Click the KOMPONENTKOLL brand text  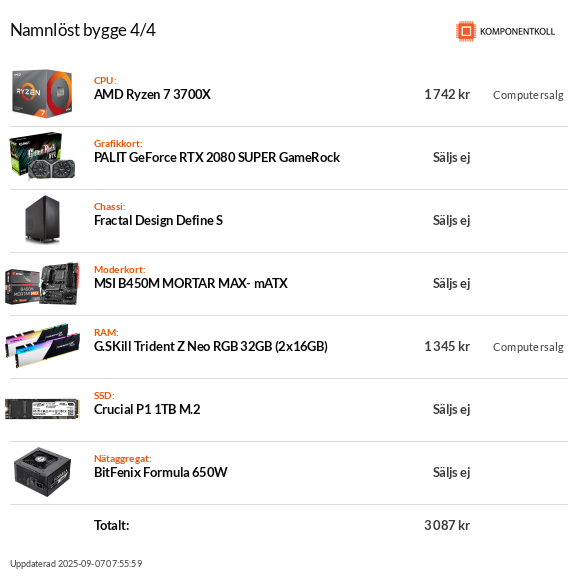tap(517, 32)
